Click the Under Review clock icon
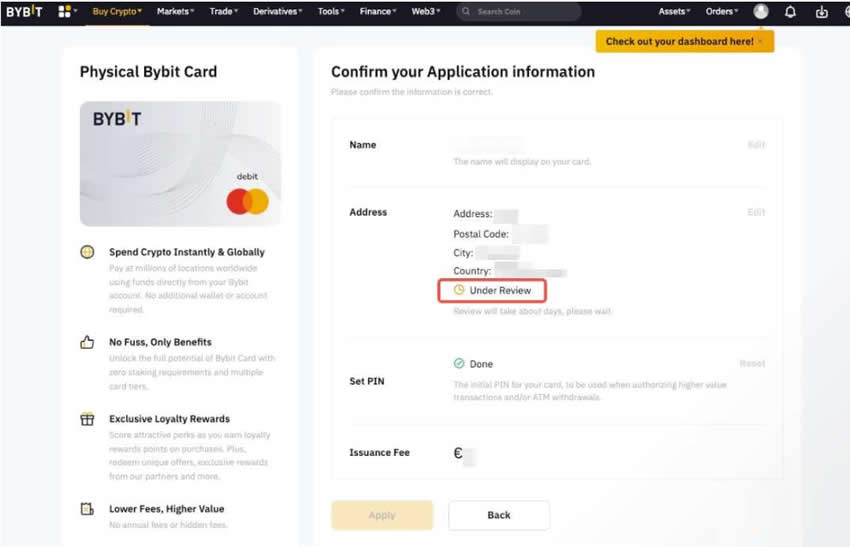This screenshot has height=547, width=850. click(459, 290)
